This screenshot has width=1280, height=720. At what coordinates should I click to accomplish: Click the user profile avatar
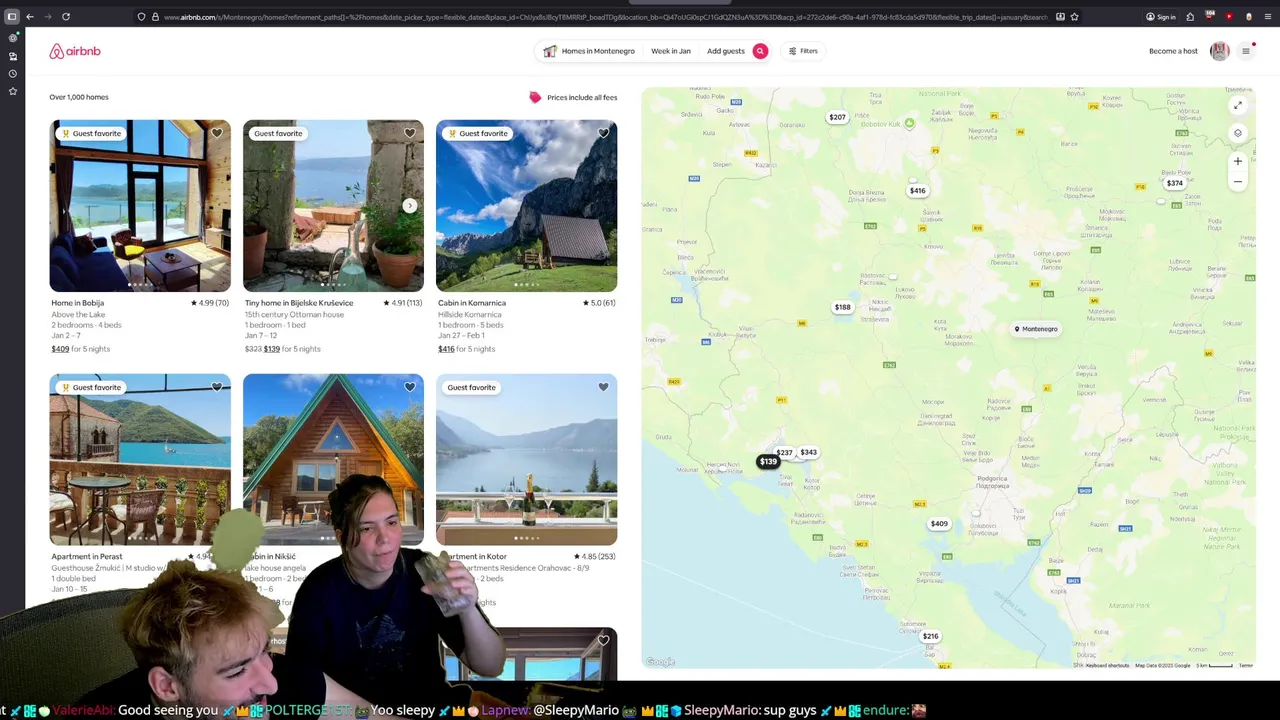click(1219, 51)
